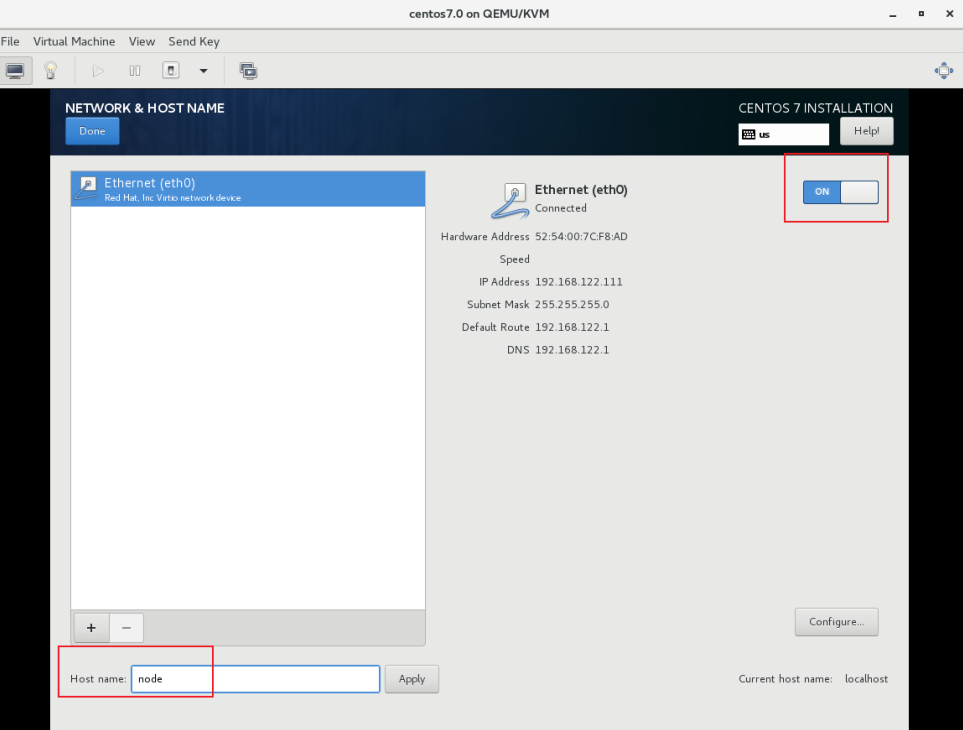
Task: Click the IP Address 192.168.122.111 value
Action: [x=579, y=282]
